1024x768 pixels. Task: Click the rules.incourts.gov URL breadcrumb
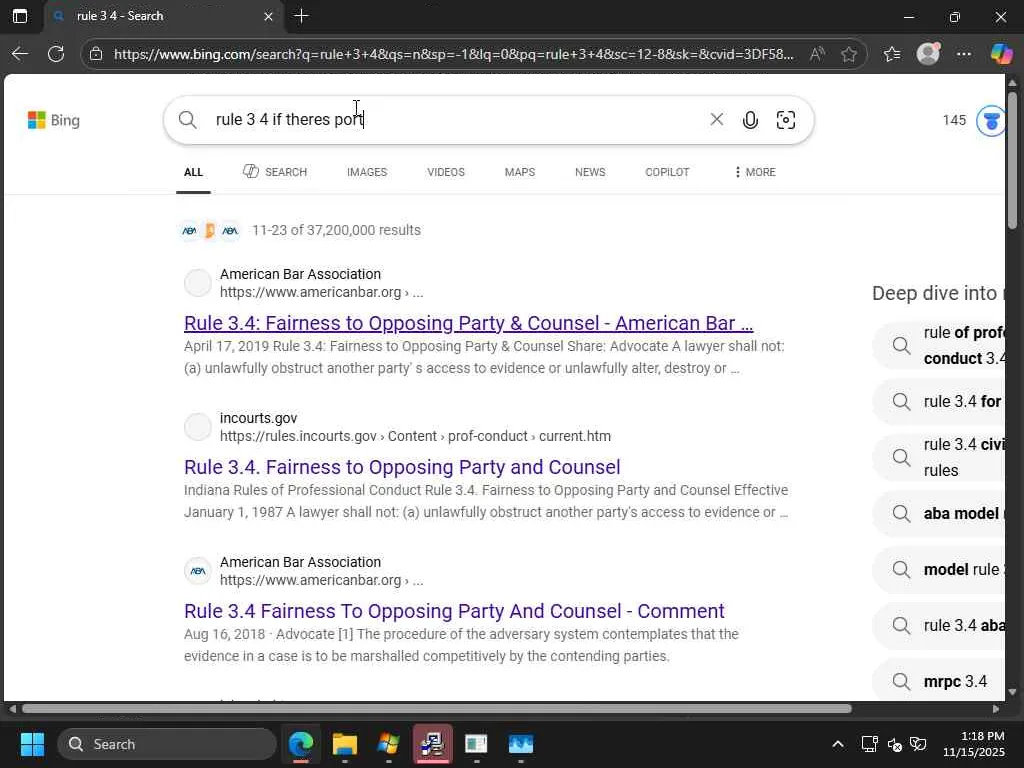click(x=415, y=436)
